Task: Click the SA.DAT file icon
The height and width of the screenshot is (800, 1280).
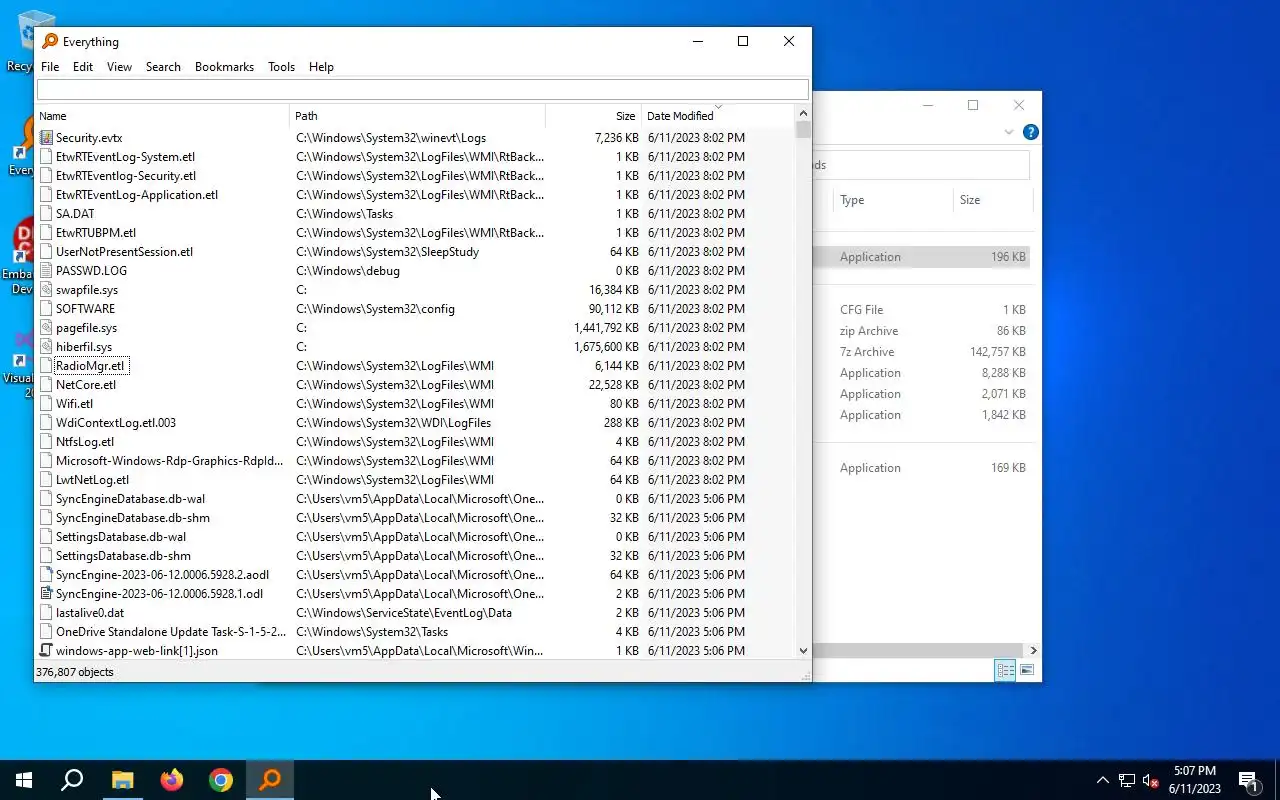Action: point(46,214)
